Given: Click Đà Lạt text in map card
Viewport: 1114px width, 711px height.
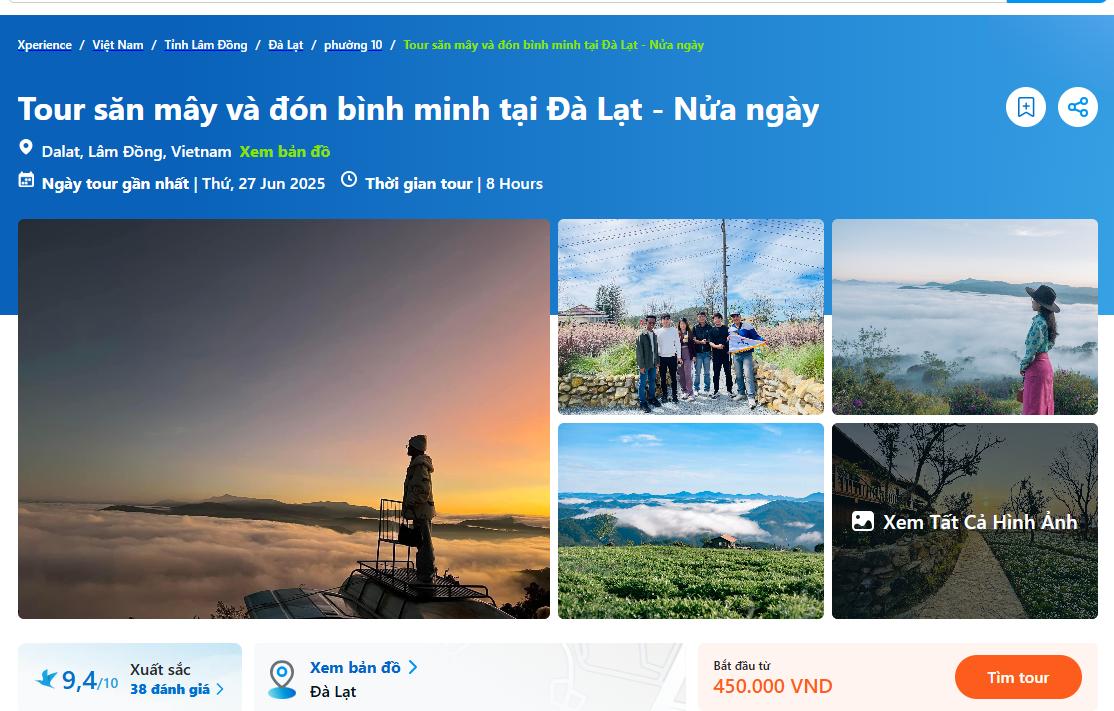Looking at the screenshot, I should pyautogui.click(x=333, y=691).
